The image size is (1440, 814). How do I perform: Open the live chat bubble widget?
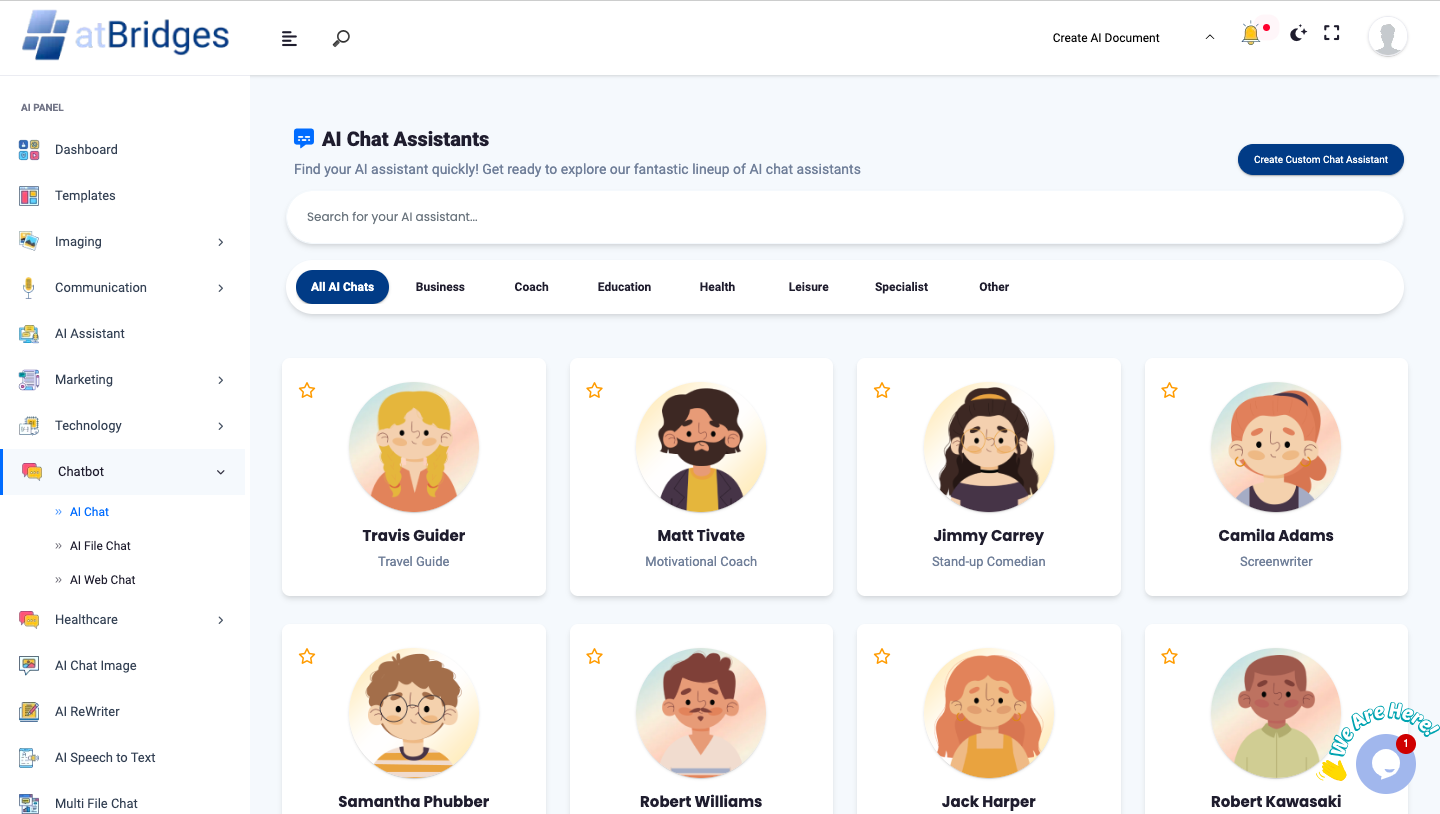coord(1386,764)
